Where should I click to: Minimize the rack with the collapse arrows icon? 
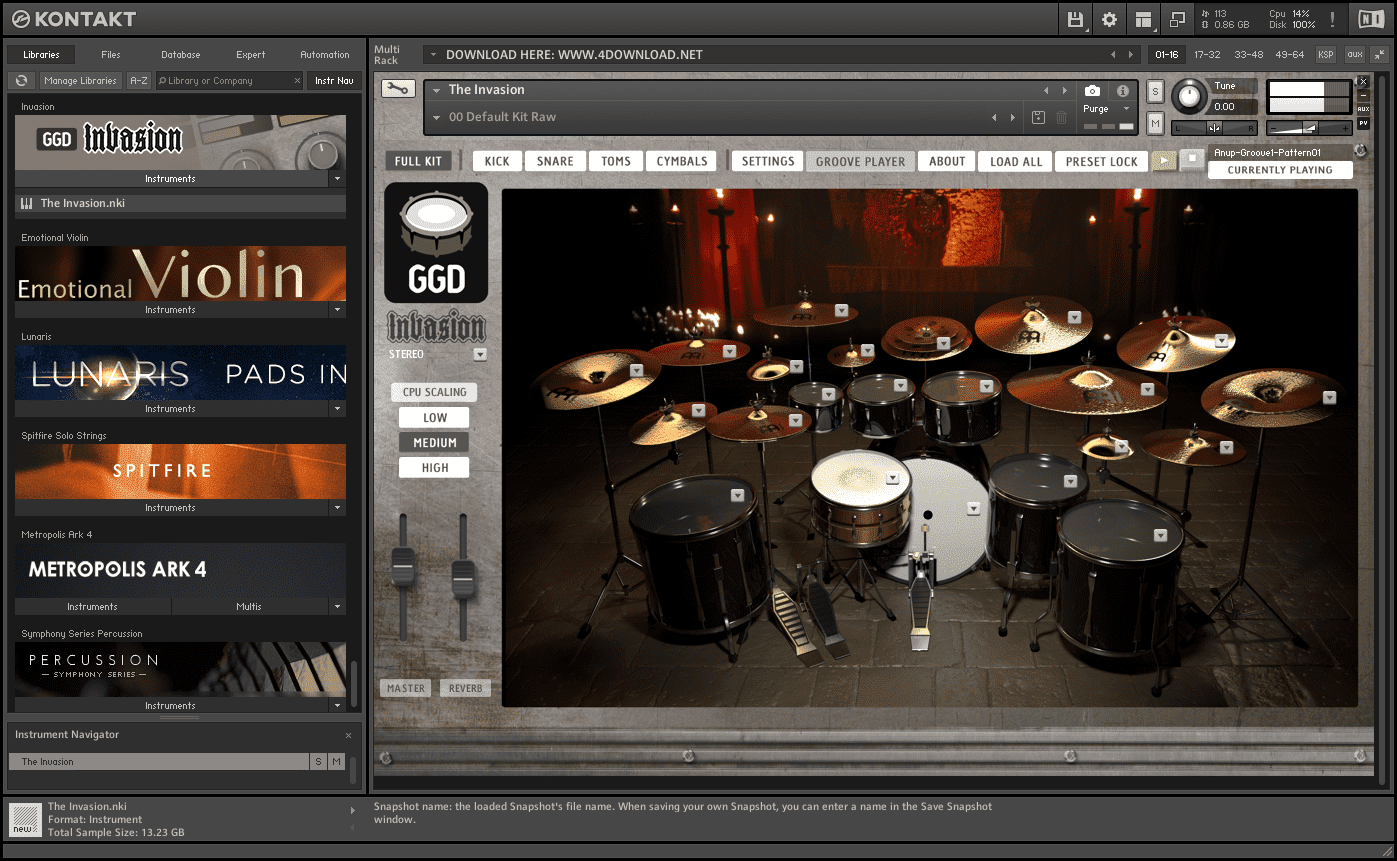tap(1380, 54)
